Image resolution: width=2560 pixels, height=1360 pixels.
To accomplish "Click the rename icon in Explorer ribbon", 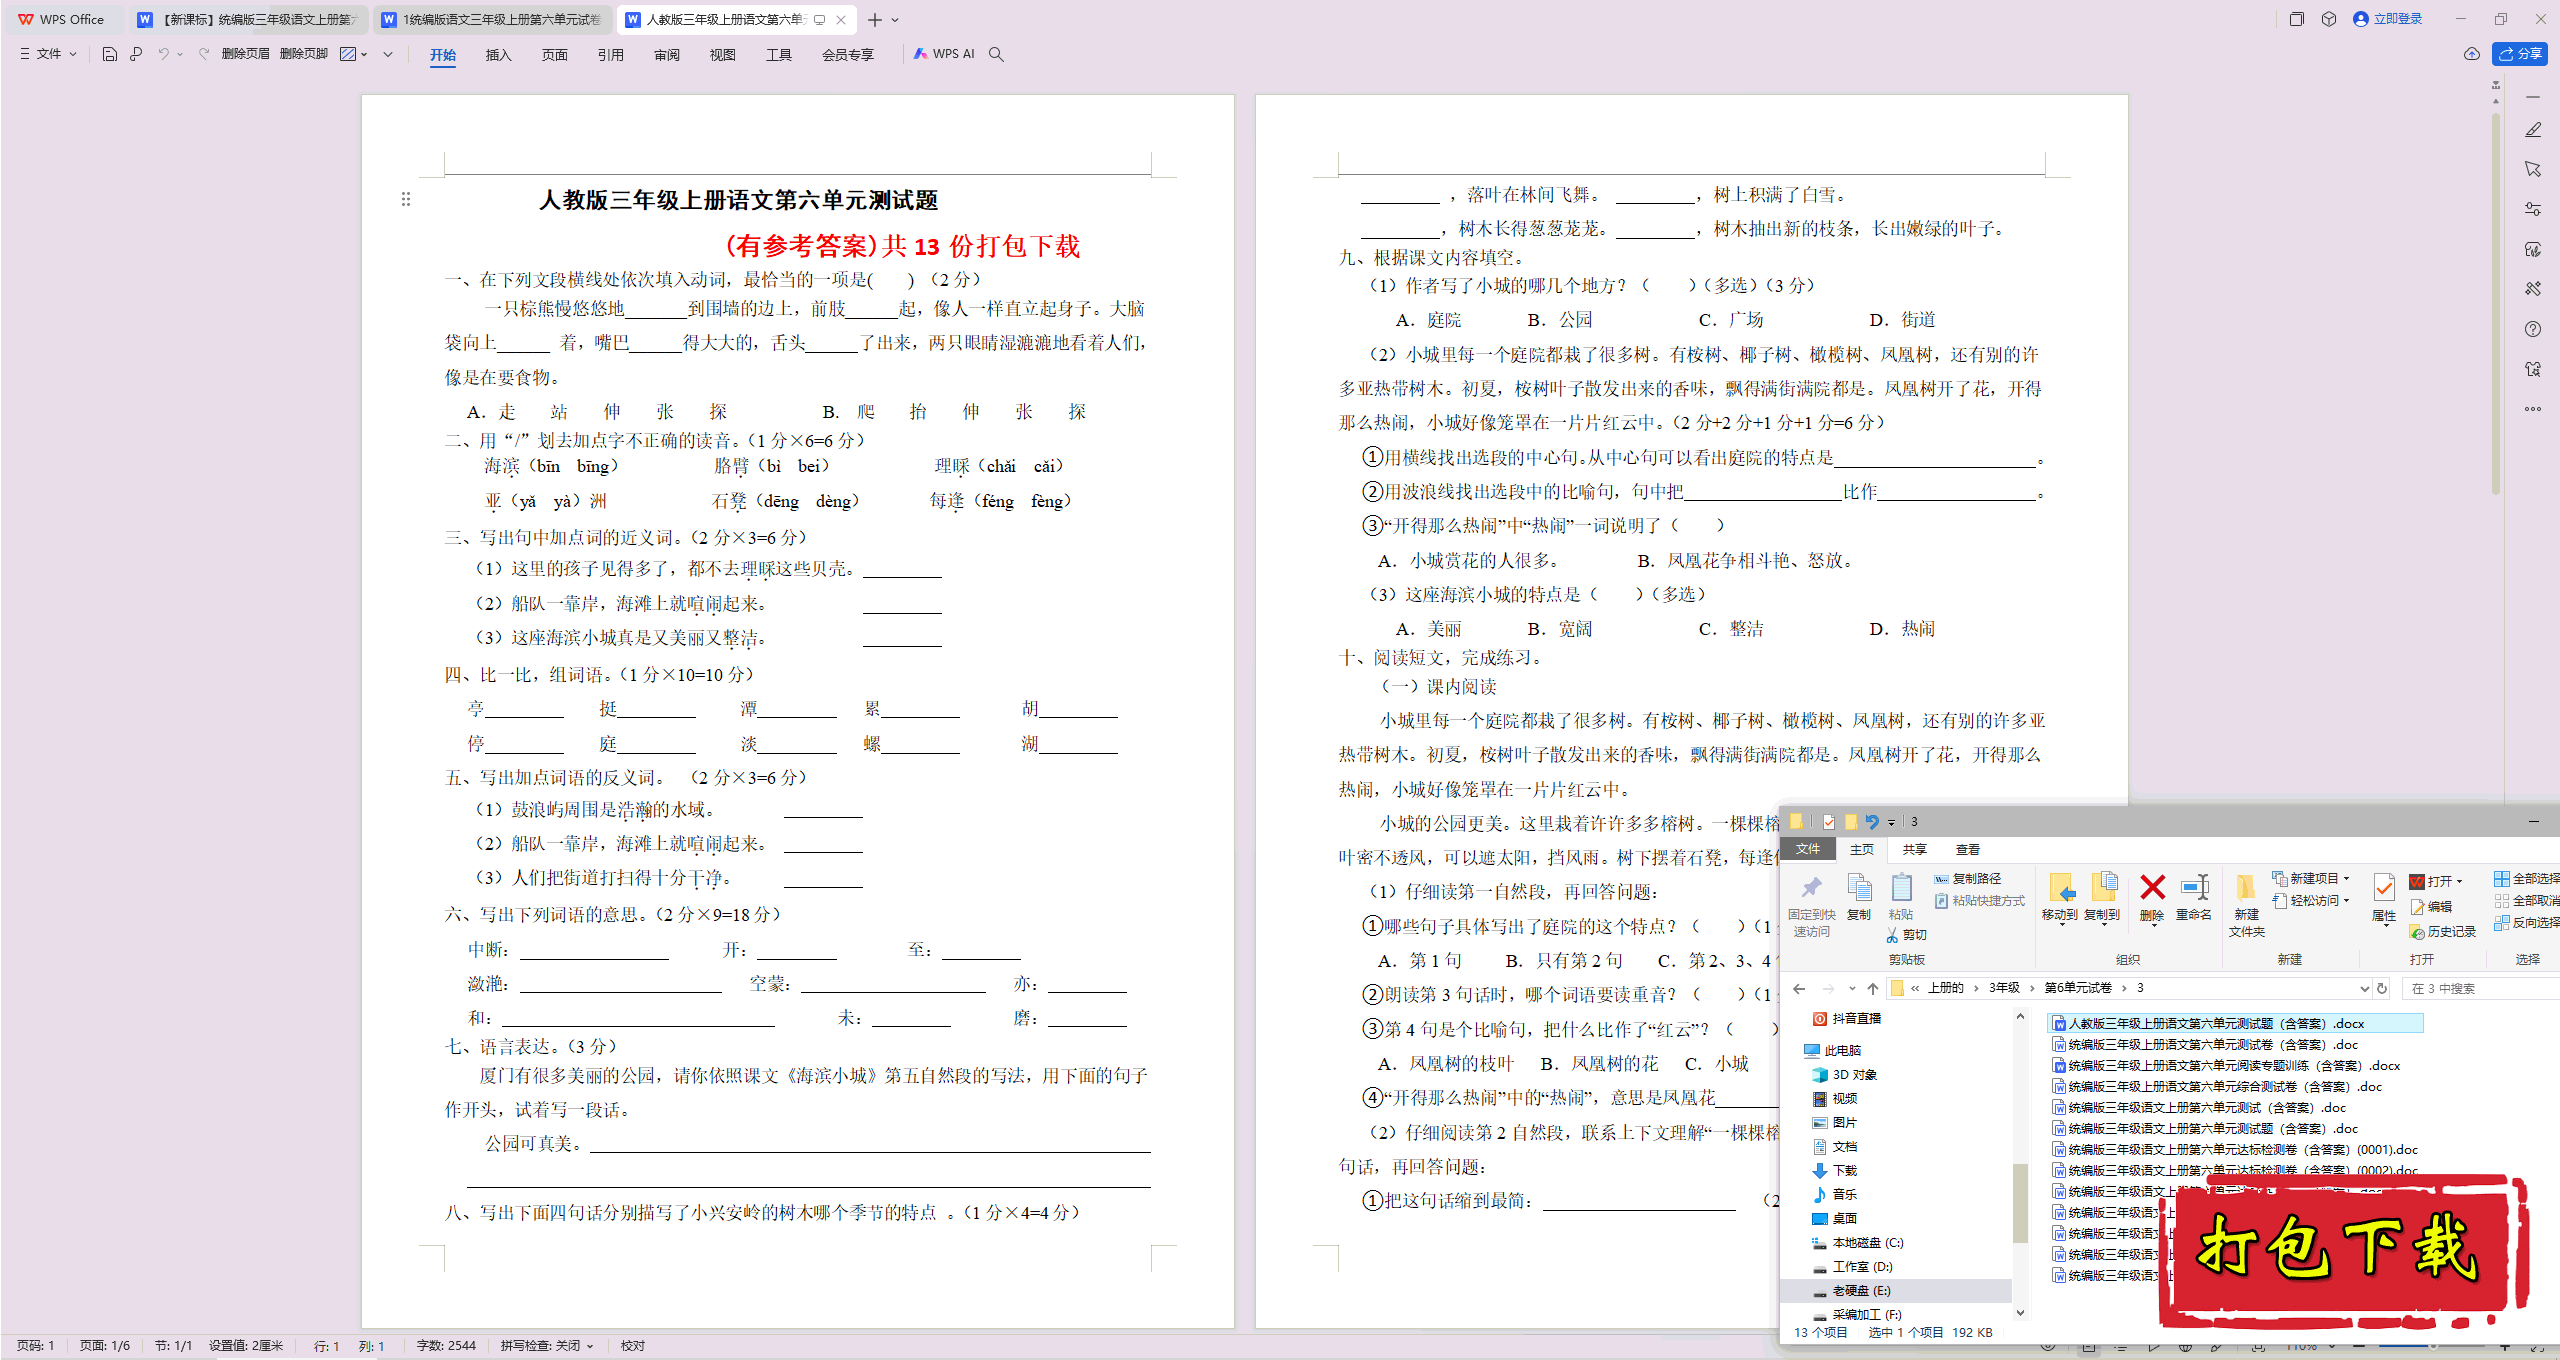I will (2194, 887).
